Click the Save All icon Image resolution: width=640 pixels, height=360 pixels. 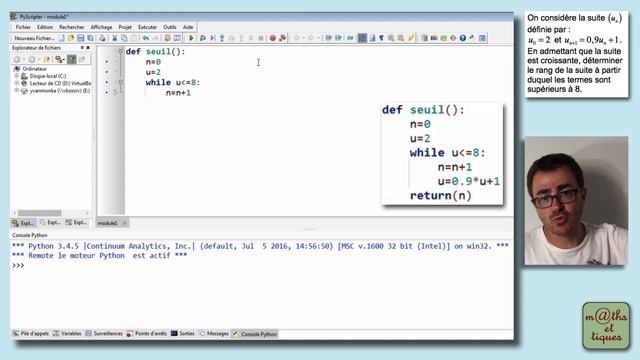[90, 38]
